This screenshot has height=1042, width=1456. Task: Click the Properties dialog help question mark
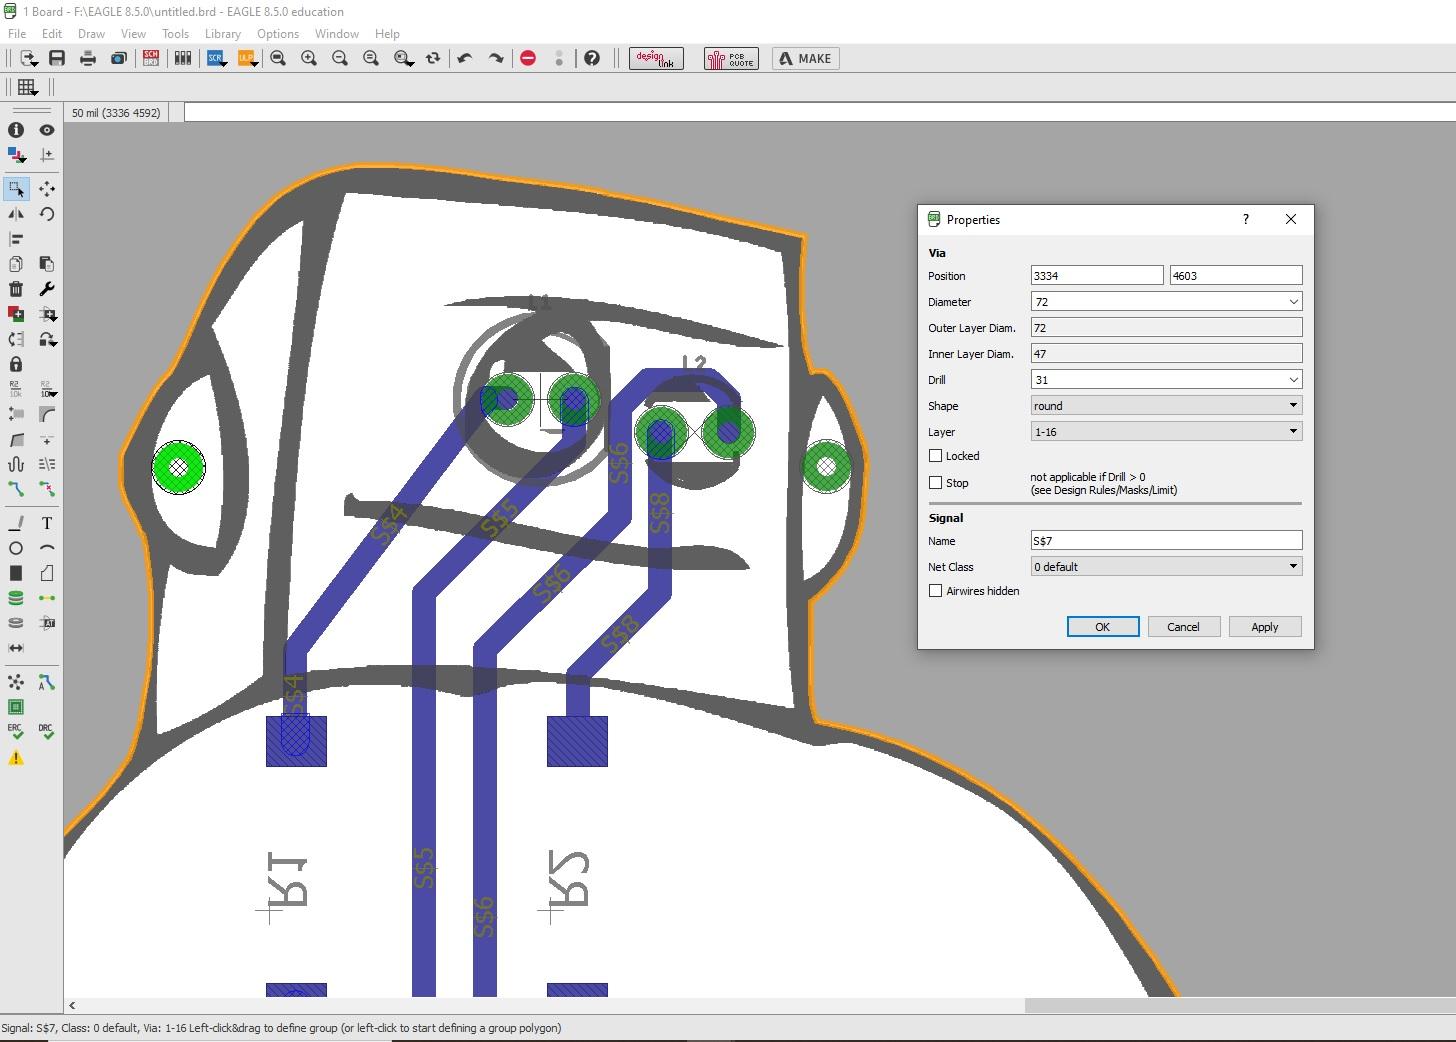point(1246,219)
